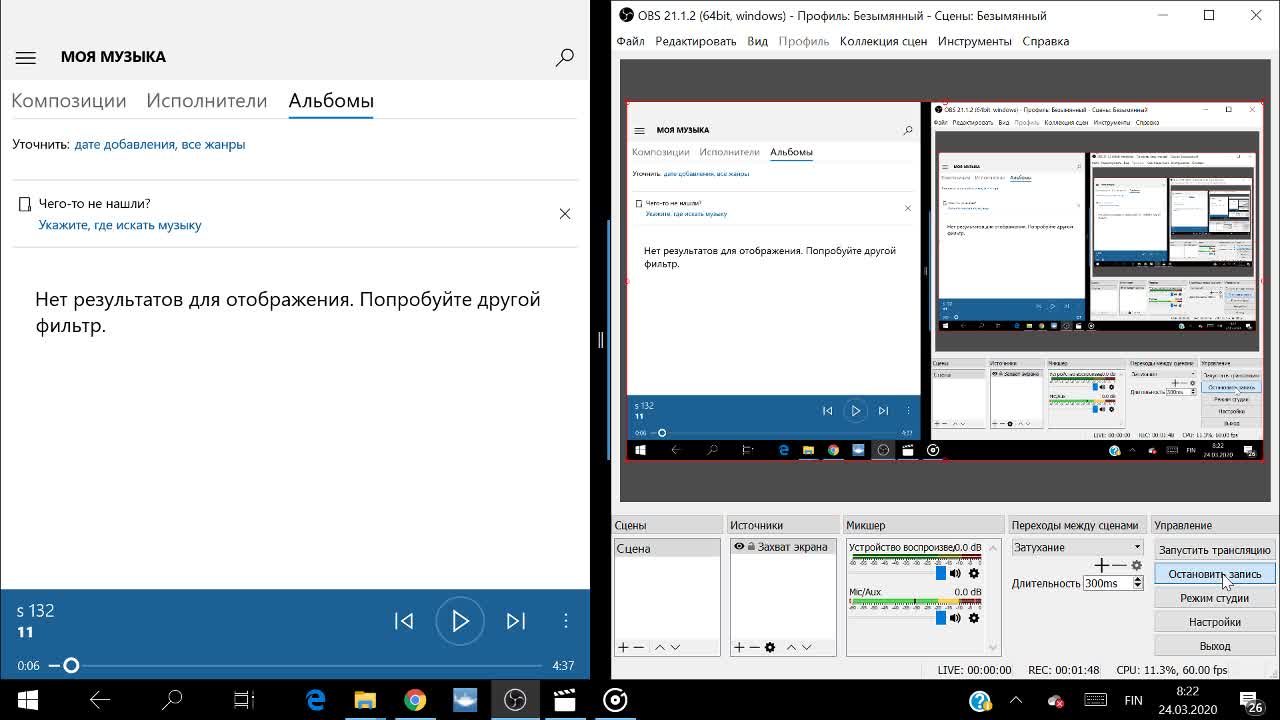Open Task View on taskbar
The image size is (1280, 720).
click(244, 700)
